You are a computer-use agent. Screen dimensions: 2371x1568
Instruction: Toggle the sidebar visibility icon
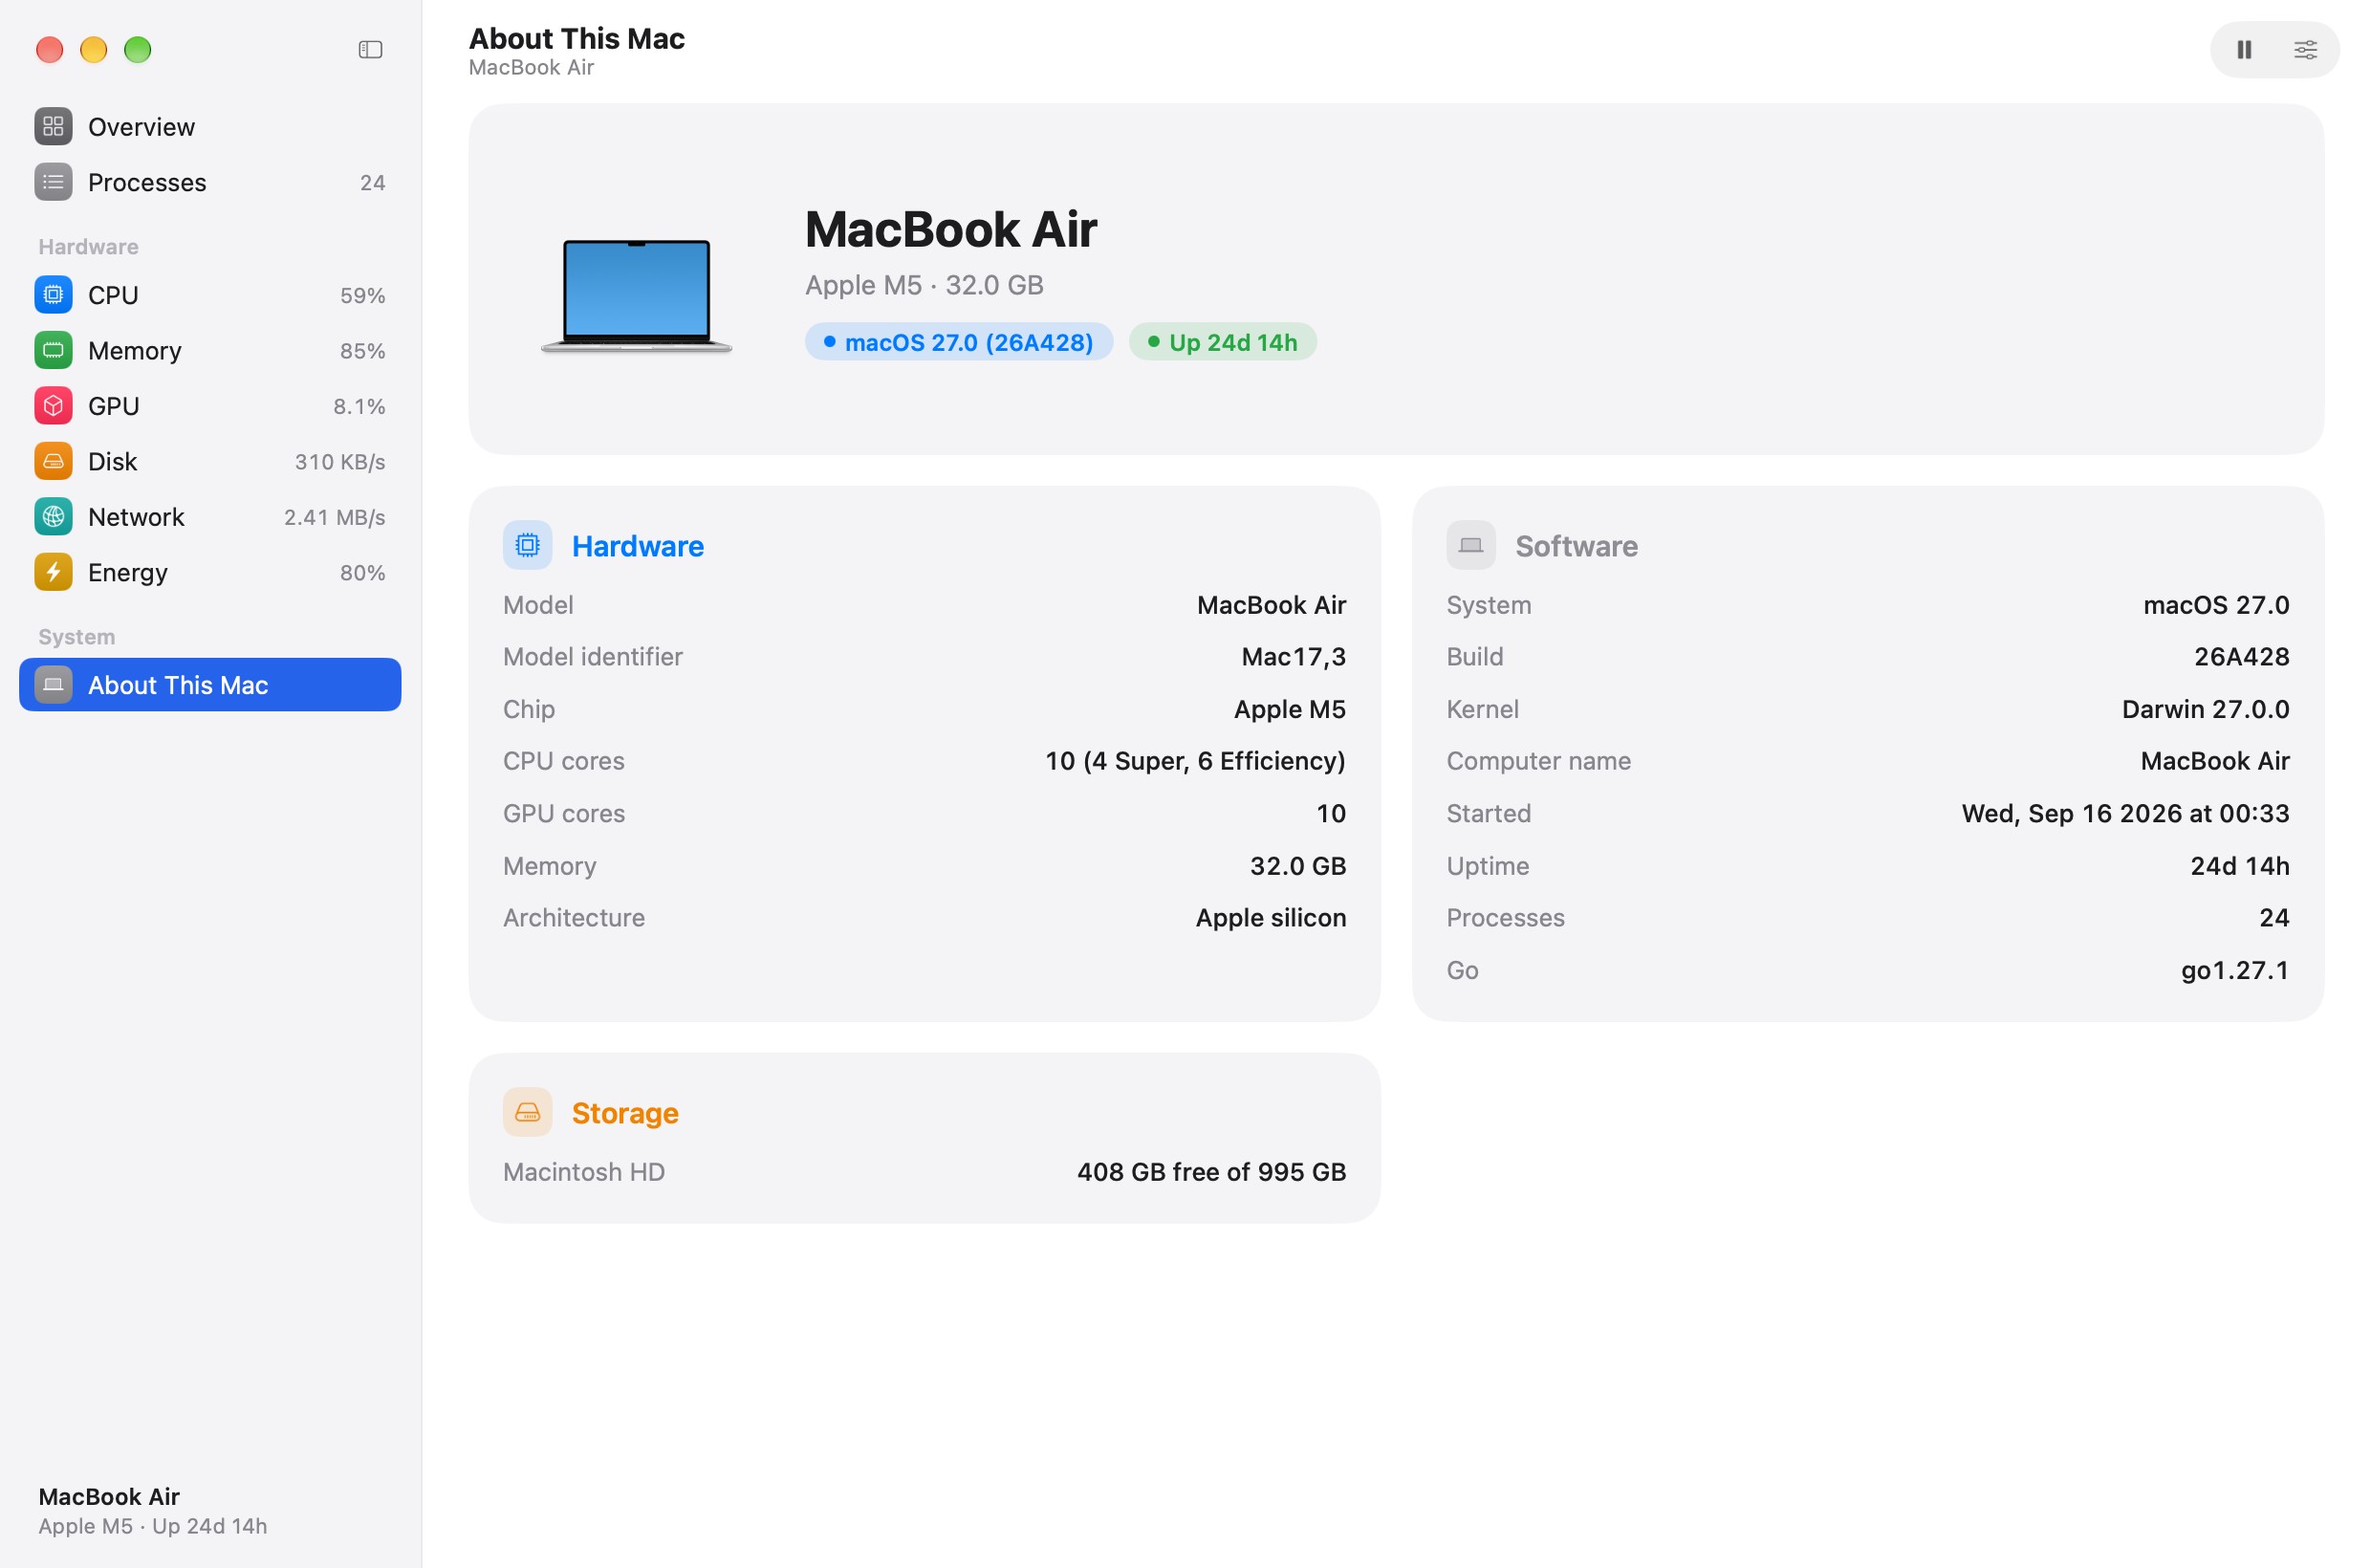(370, 49)
